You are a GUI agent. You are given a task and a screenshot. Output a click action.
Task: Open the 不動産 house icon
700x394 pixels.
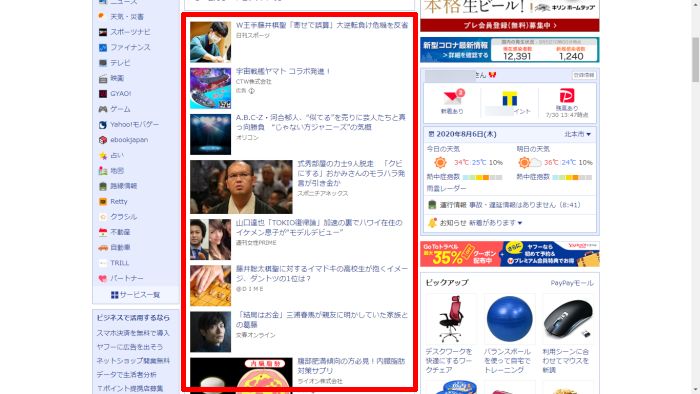click(103, 232)
